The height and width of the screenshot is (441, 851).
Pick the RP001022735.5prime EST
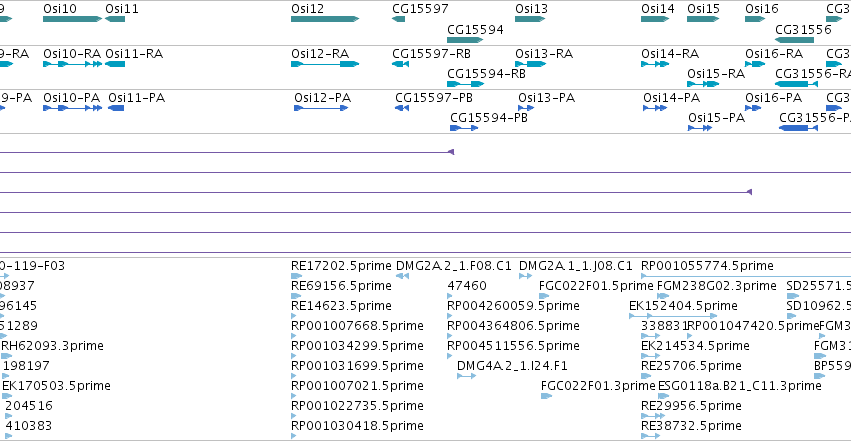(294, 416)
